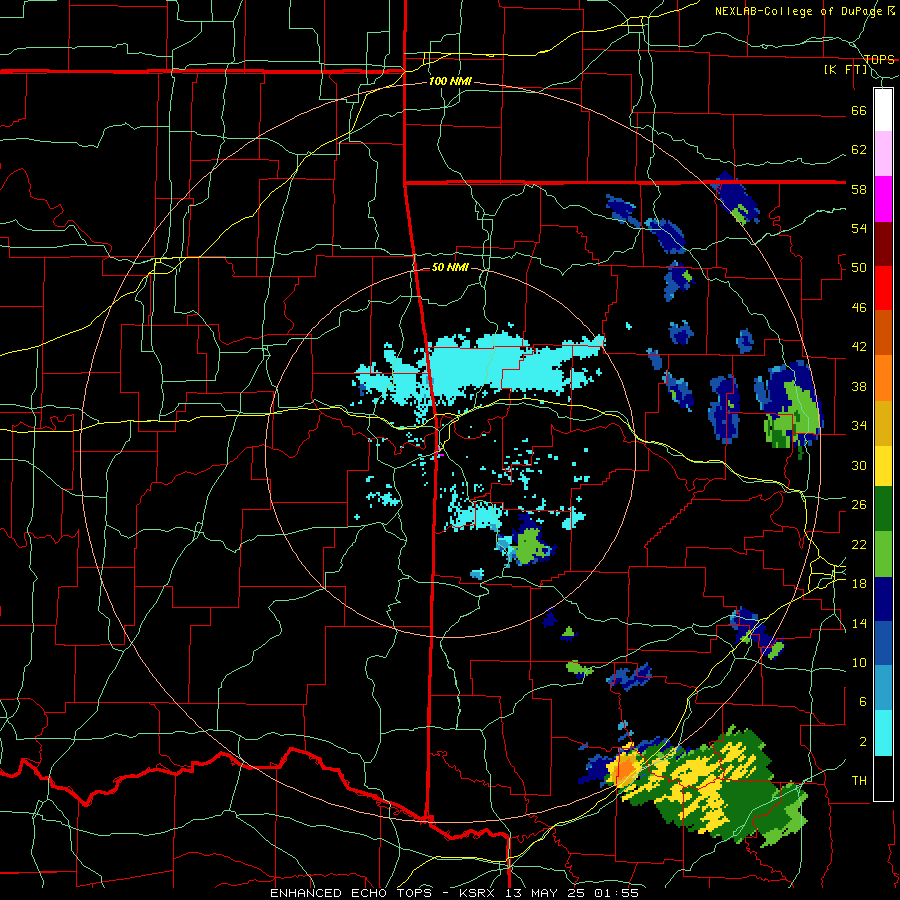Viewport: 900px width, 900px height.
Task: Click the "38" legend value
Action: click(x=859, y=387)
